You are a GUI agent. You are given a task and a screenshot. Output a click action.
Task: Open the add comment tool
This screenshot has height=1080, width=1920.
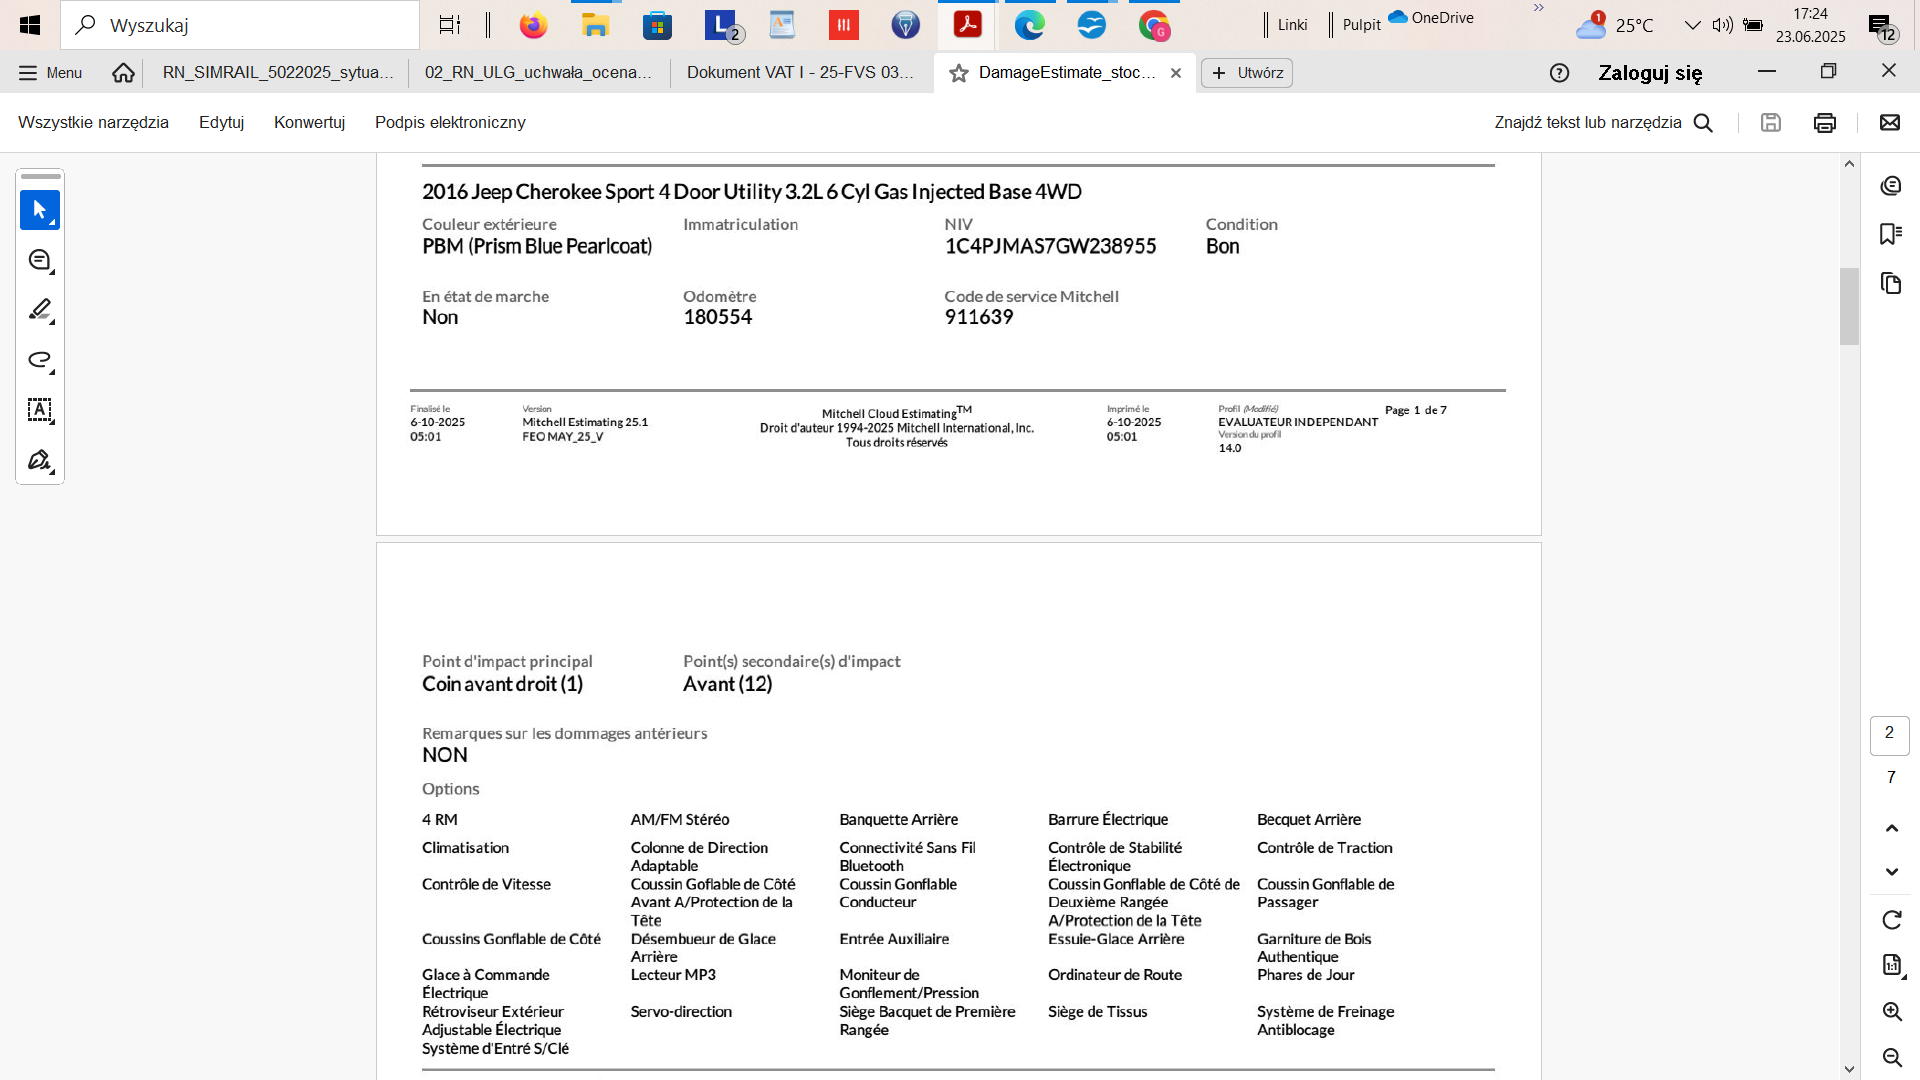click(40, 260)
